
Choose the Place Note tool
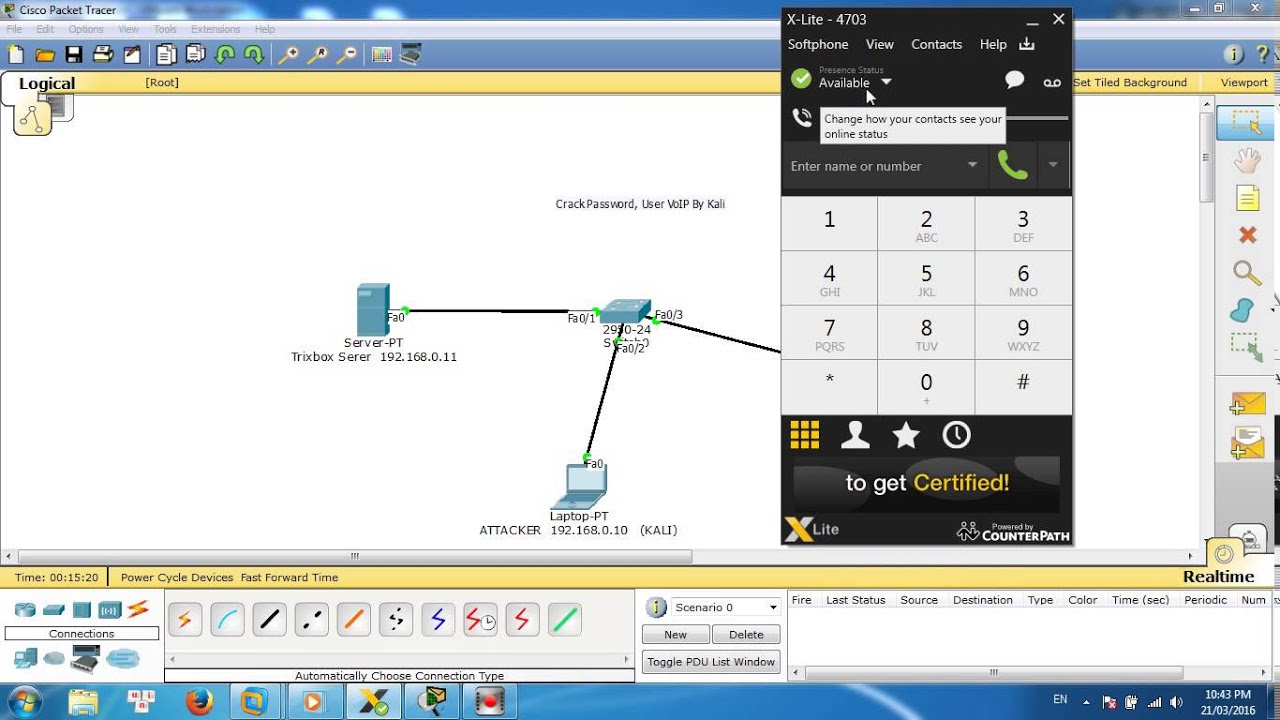click(x=1246, y=198)
